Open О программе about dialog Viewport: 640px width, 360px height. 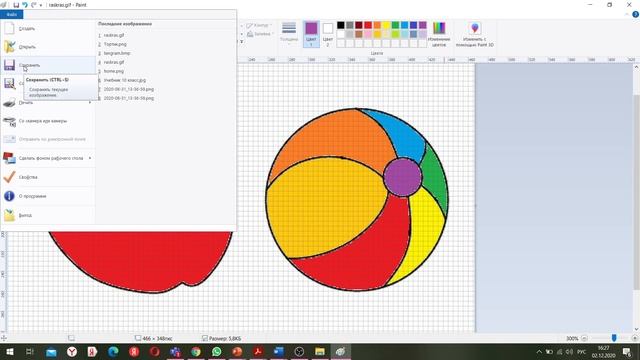[x=48, y=196]
